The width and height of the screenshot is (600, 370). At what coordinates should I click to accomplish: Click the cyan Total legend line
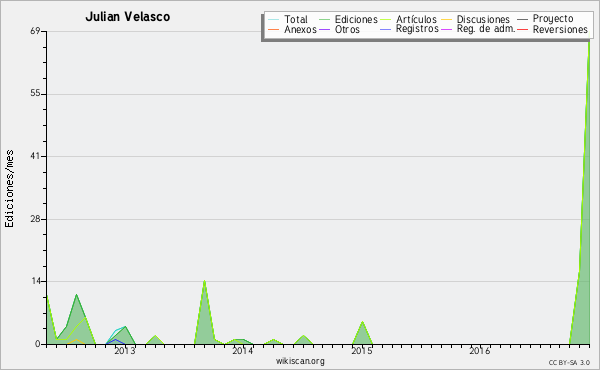click(x=274, y=20)
